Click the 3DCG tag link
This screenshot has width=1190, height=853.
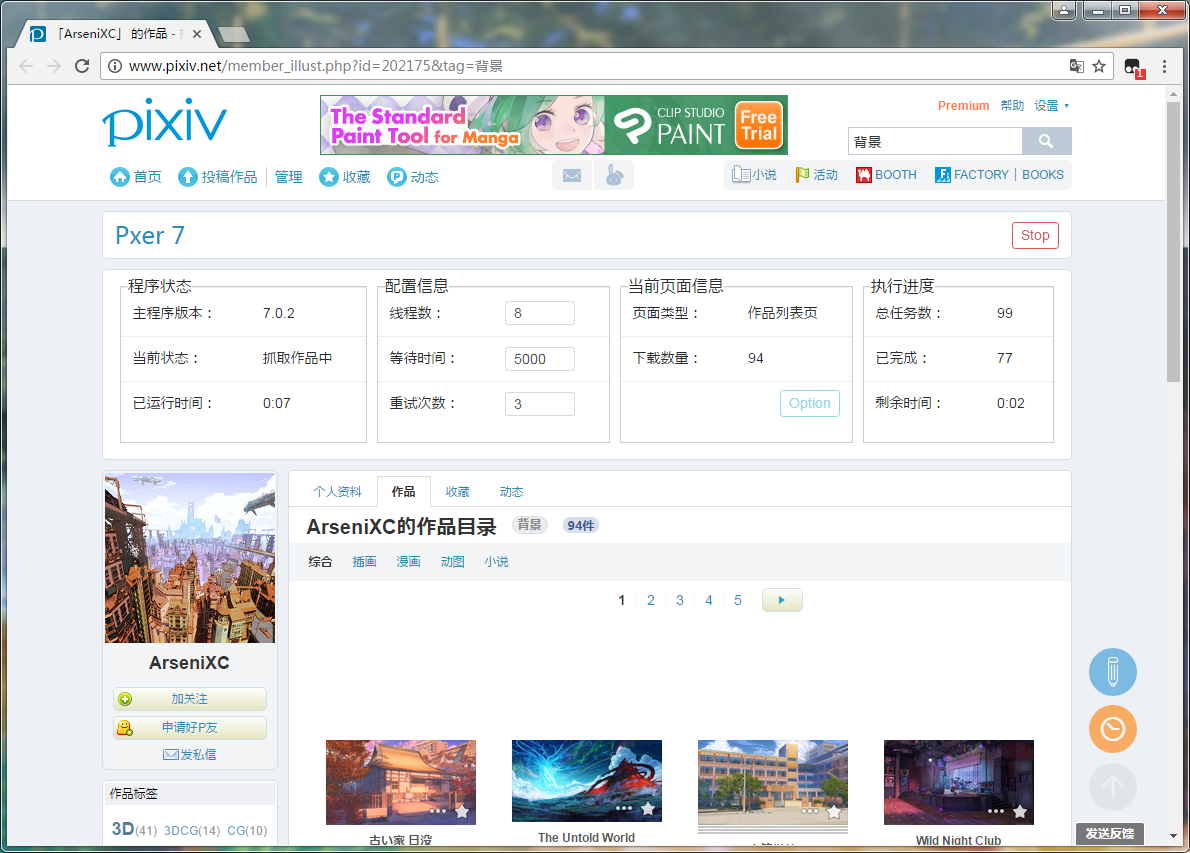coord(181,830)
